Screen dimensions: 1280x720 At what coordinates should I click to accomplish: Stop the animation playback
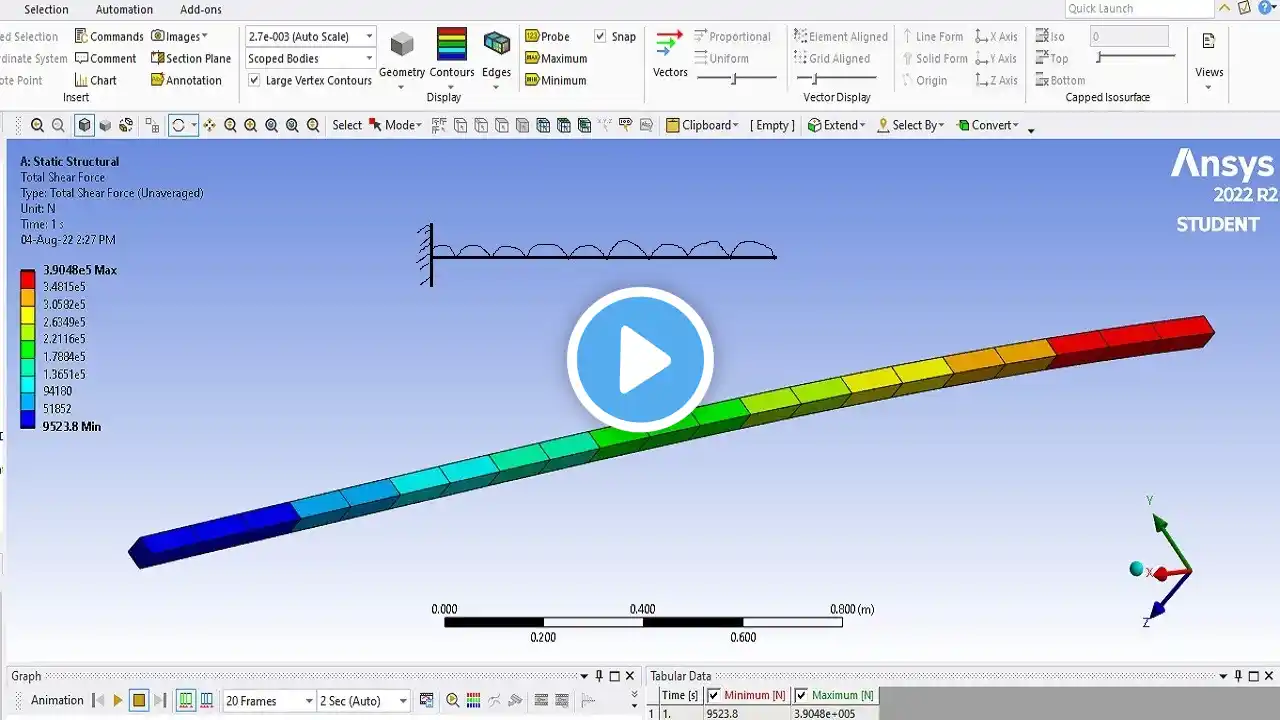[139, 701]
